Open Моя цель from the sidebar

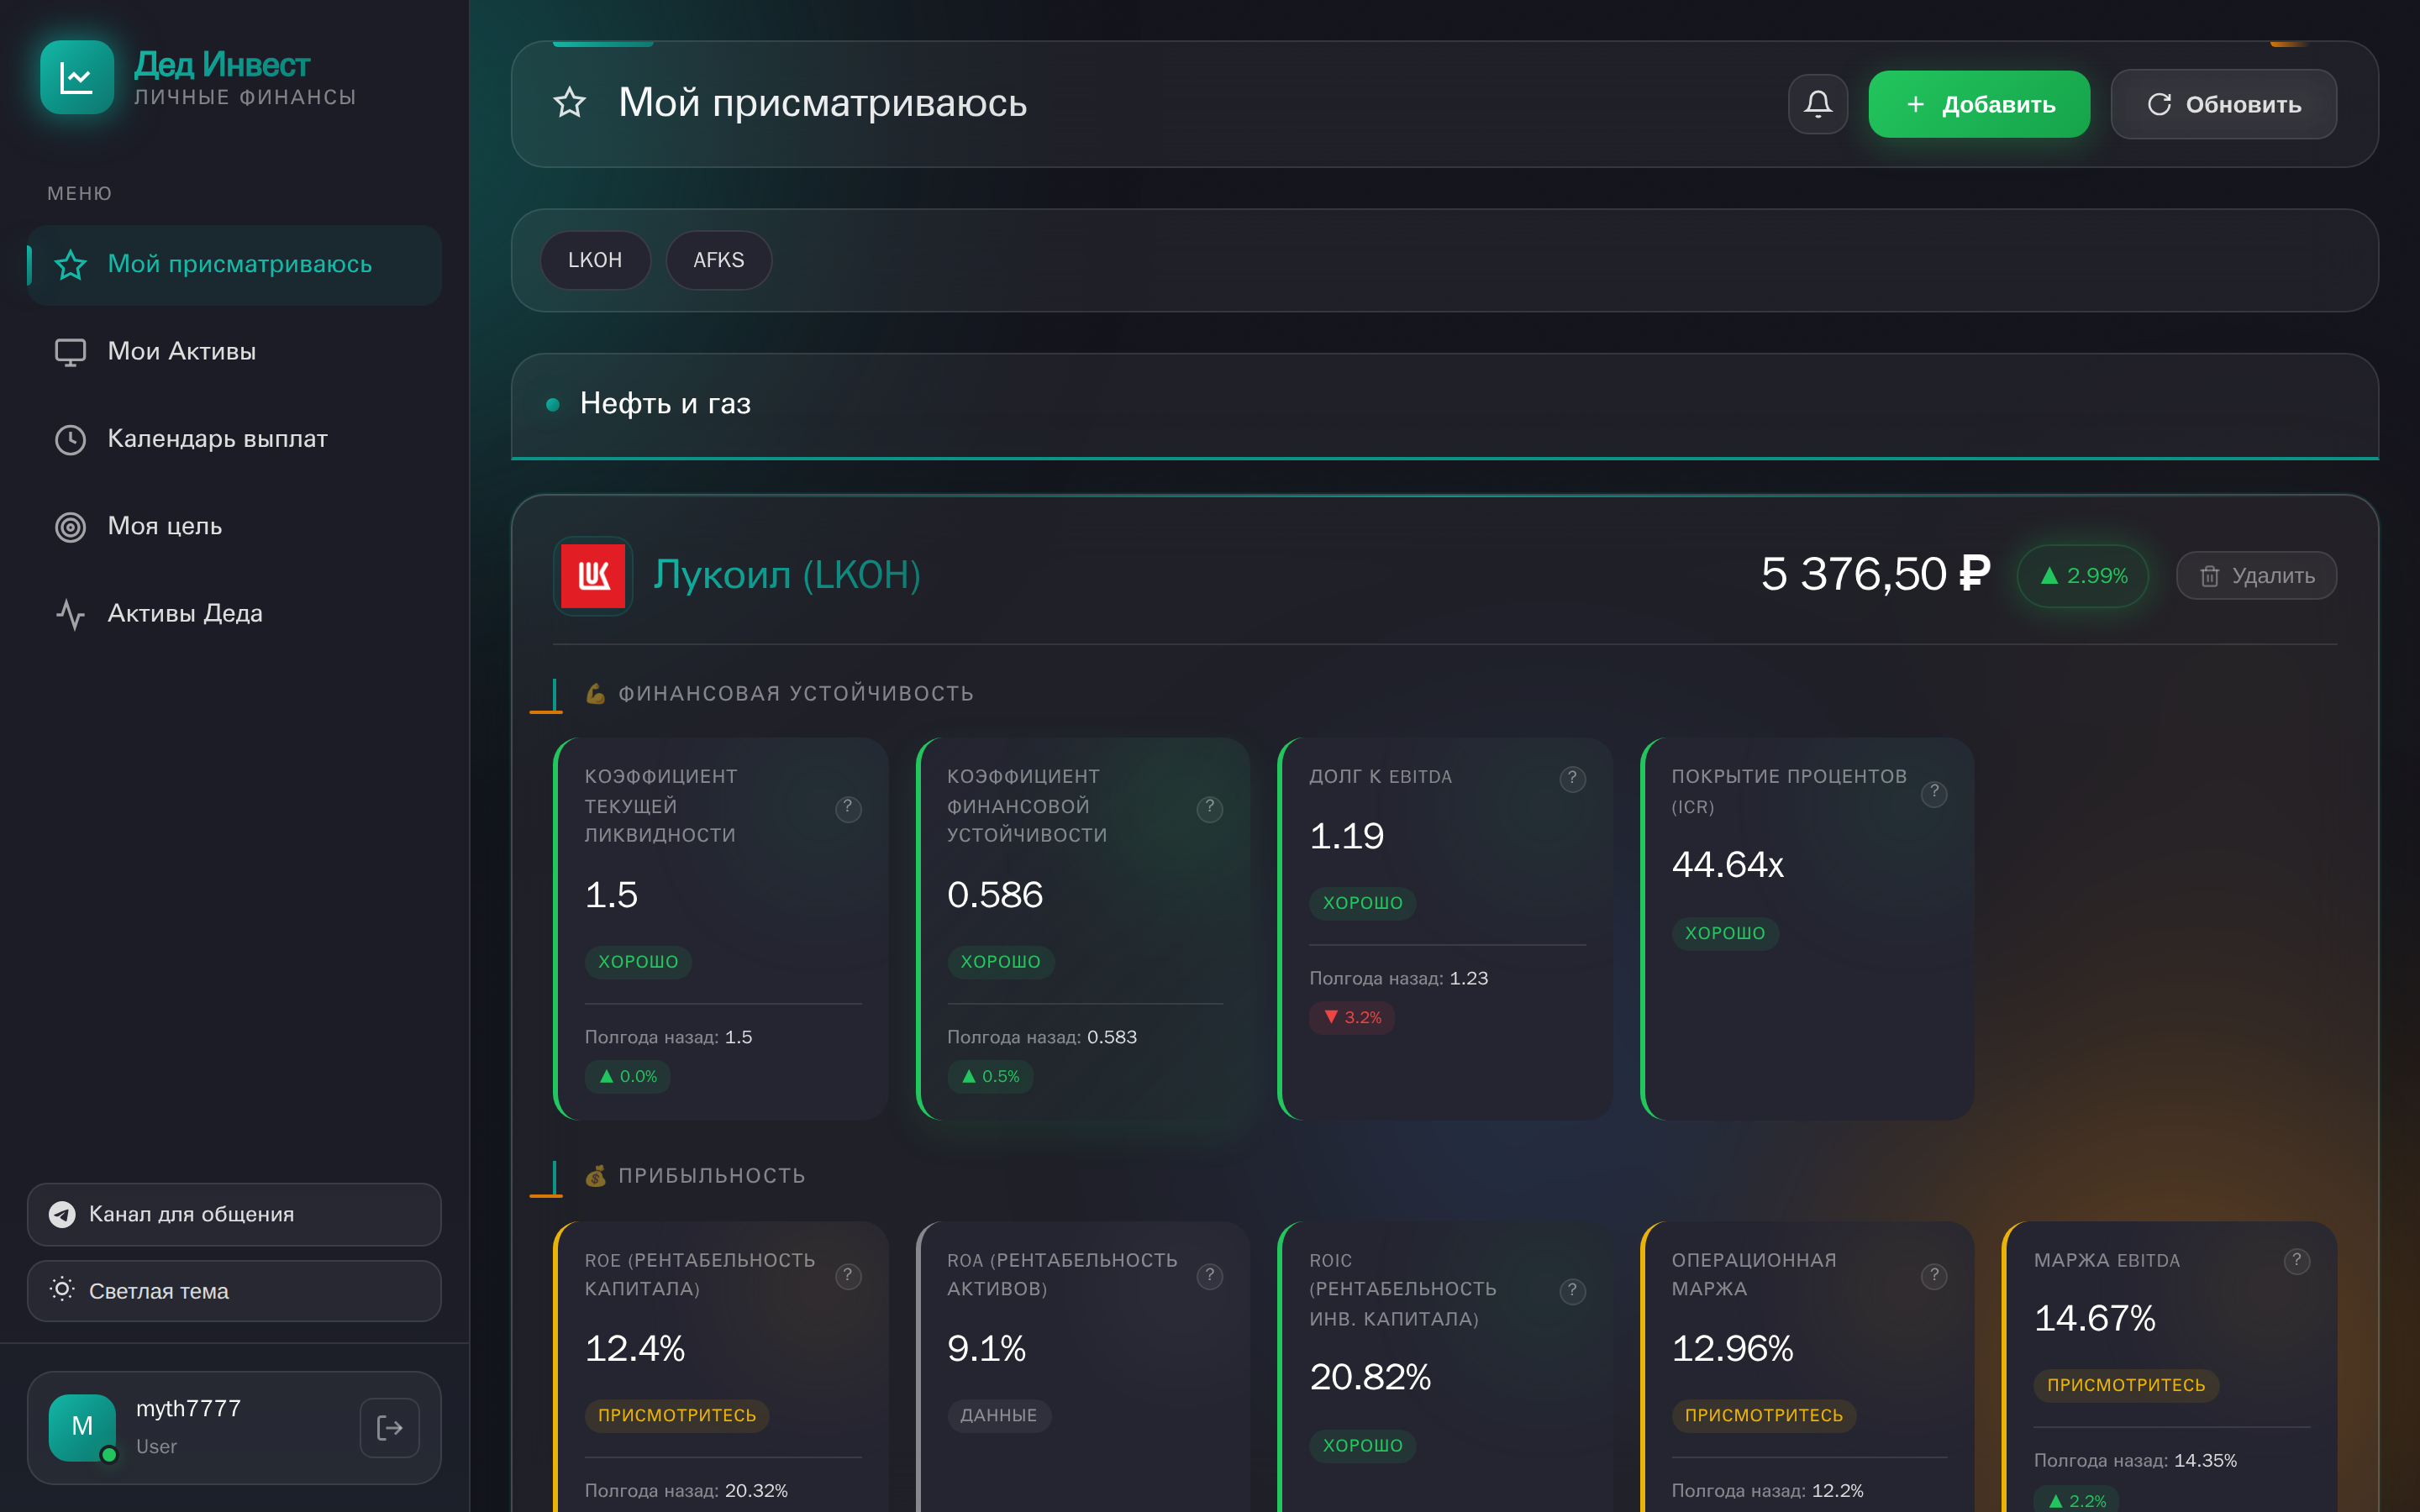coord(164,526)
